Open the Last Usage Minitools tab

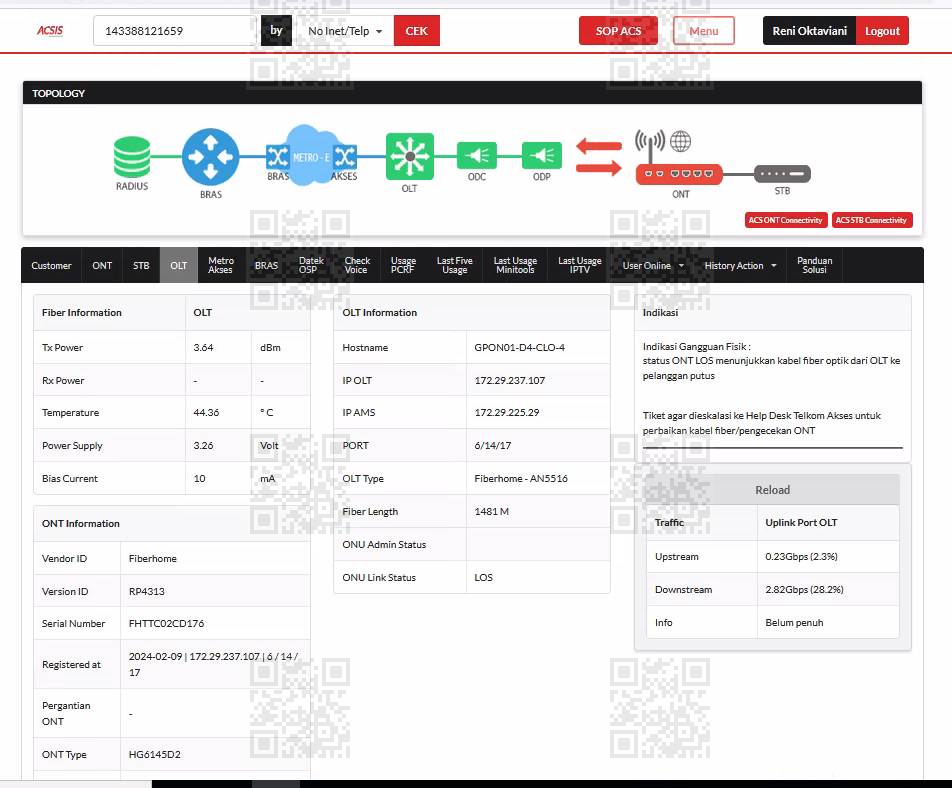click(x=515, y=265)
